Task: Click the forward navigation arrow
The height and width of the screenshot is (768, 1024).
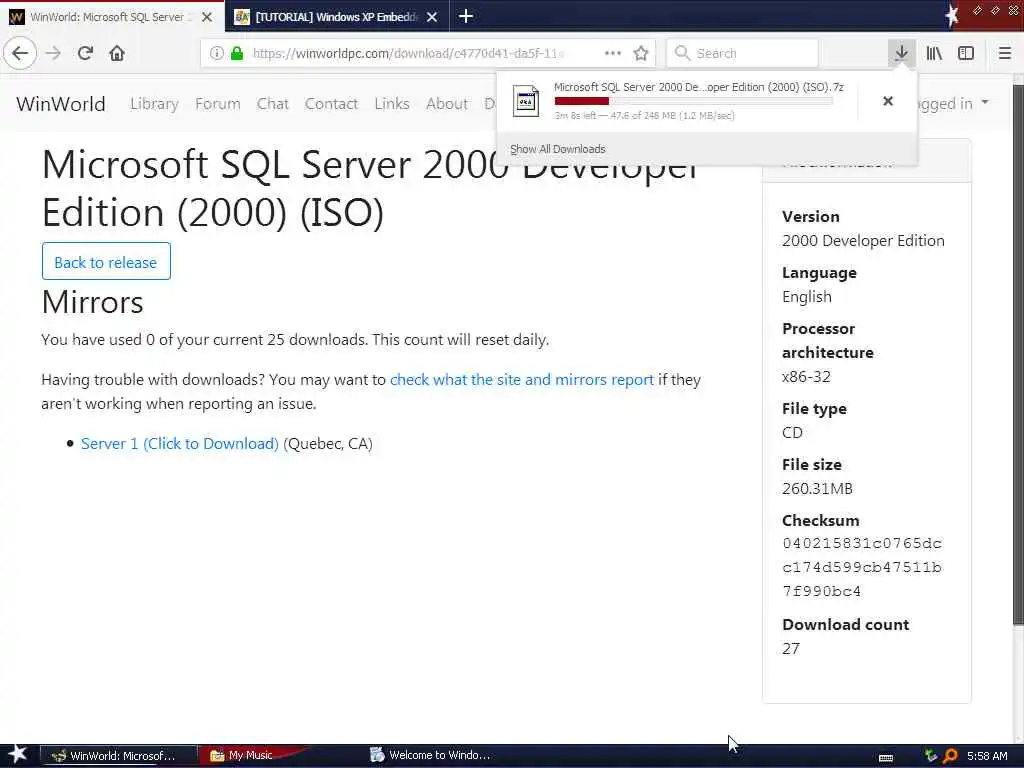Action: click(54, 53)
